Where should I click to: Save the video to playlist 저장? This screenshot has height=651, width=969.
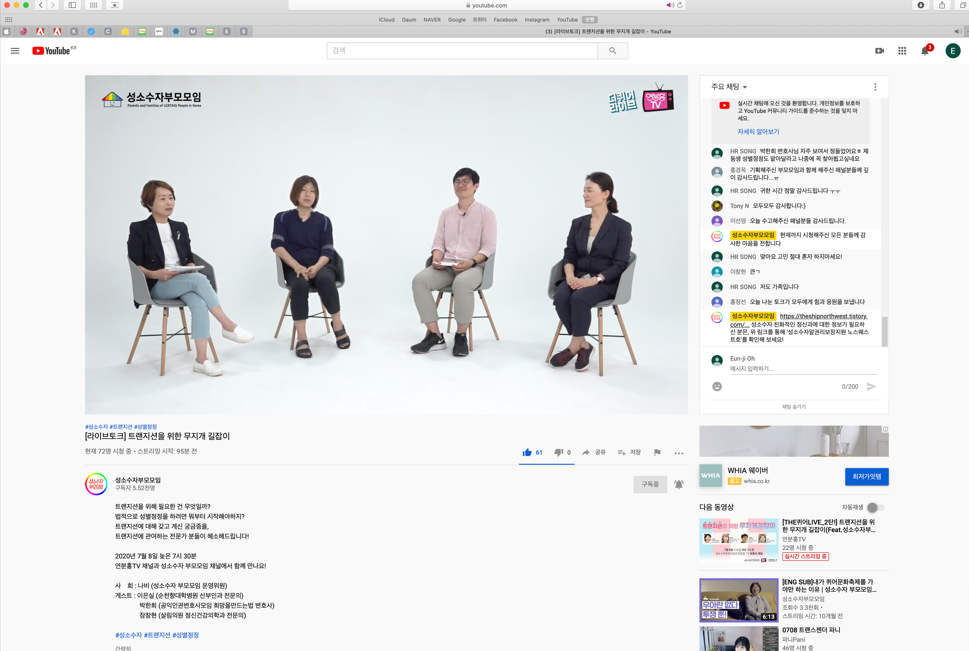(x=629, y=453)
